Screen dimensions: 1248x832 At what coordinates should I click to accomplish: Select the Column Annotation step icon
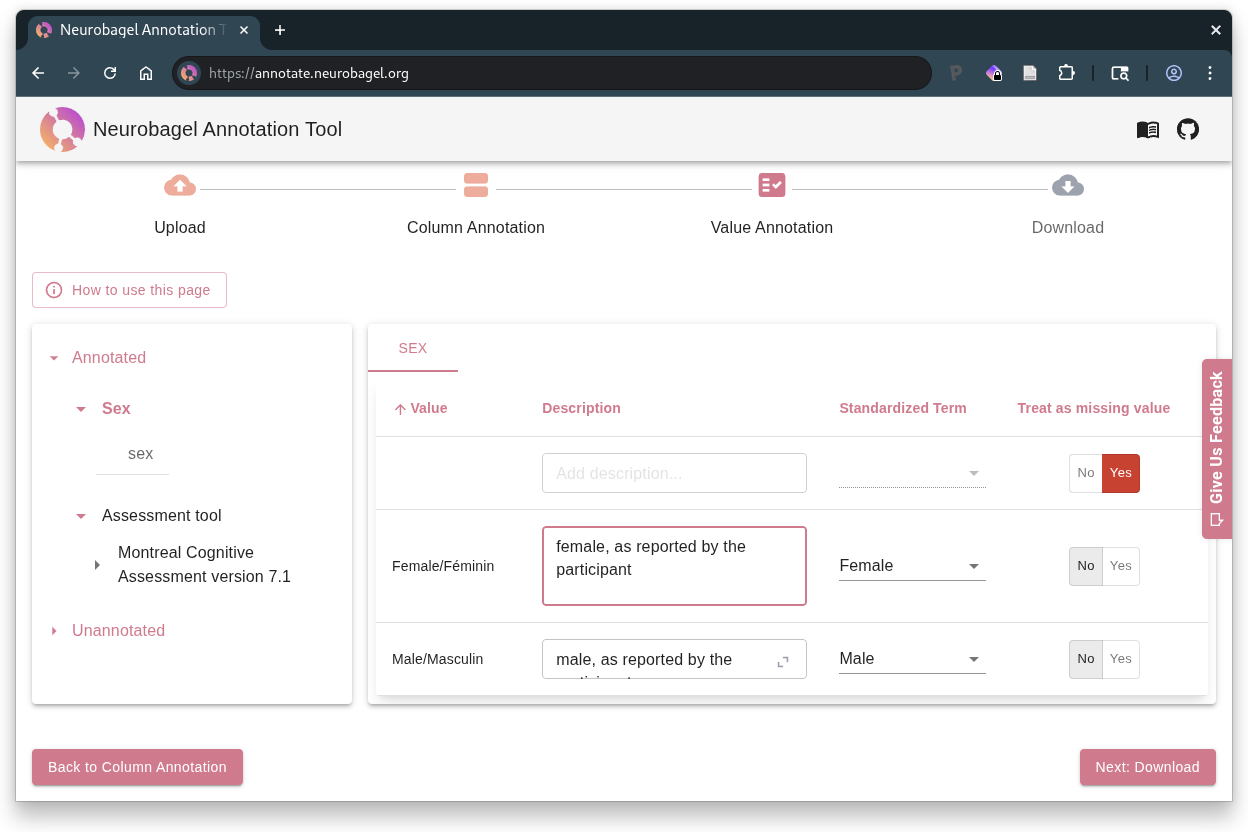pyautogui.click(x=476, y=185)
